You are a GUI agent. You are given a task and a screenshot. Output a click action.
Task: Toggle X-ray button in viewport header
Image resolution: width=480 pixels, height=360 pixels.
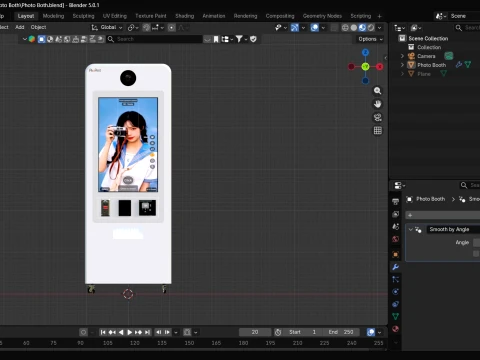pos(334,28)
